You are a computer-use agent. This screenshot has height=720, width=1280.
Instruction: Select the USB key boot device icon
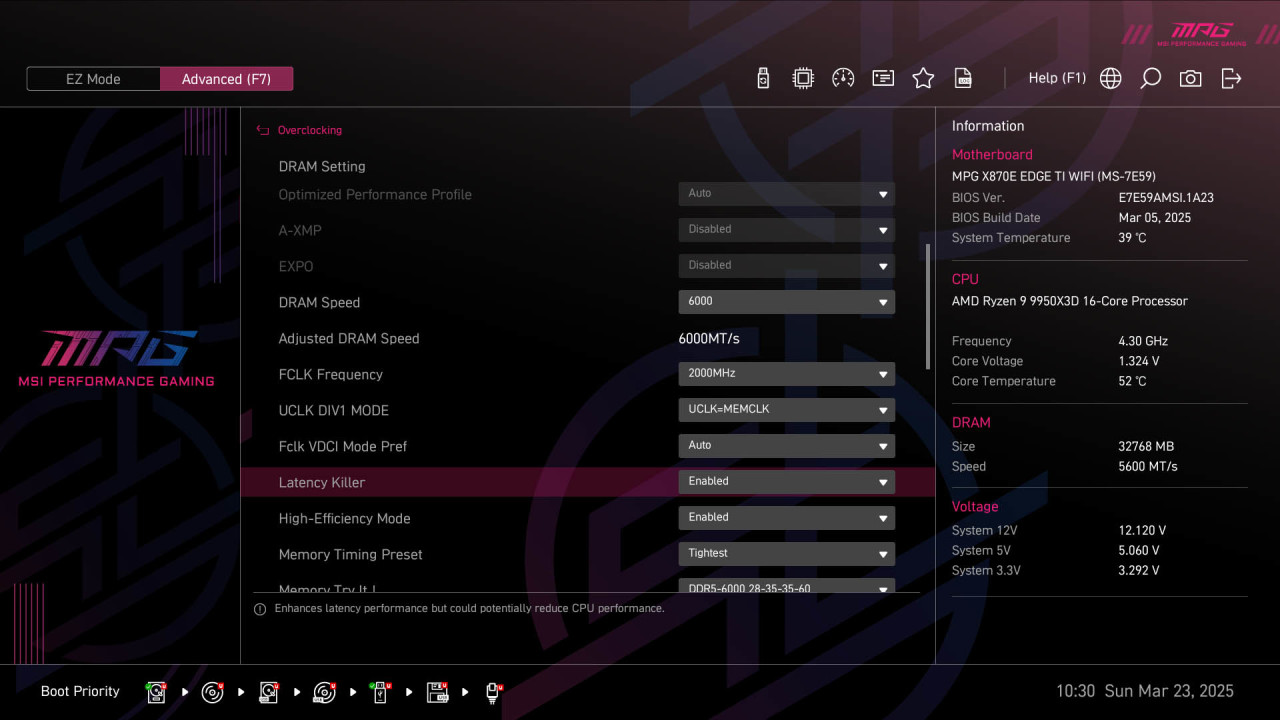pos(381,692)
